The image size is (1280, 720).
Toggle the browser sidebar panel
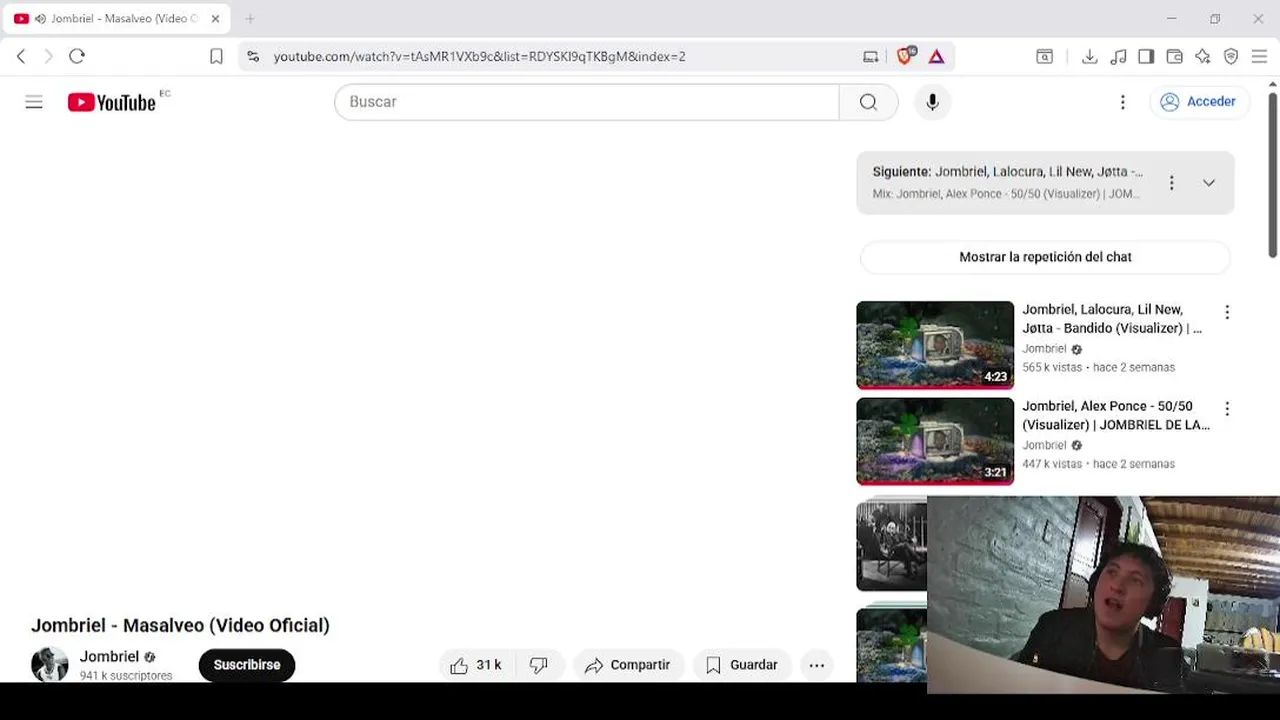(x=1146, y=56)
